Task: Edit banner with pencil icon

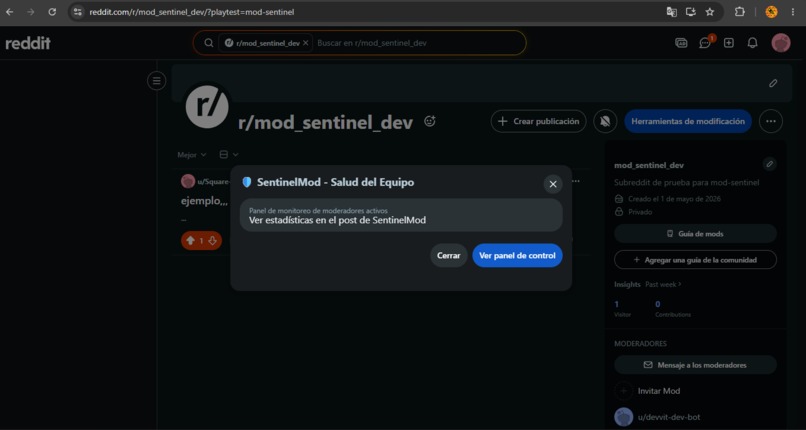Action: coord(773,83)
